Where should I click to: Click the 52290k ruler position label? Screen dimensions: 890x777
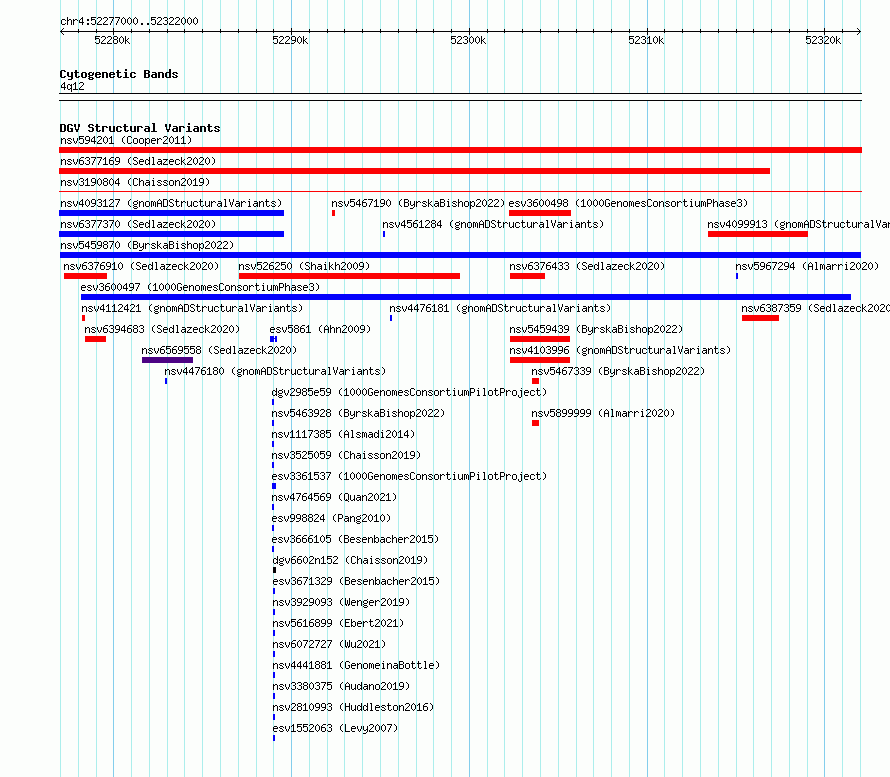(x=290, y=40)
